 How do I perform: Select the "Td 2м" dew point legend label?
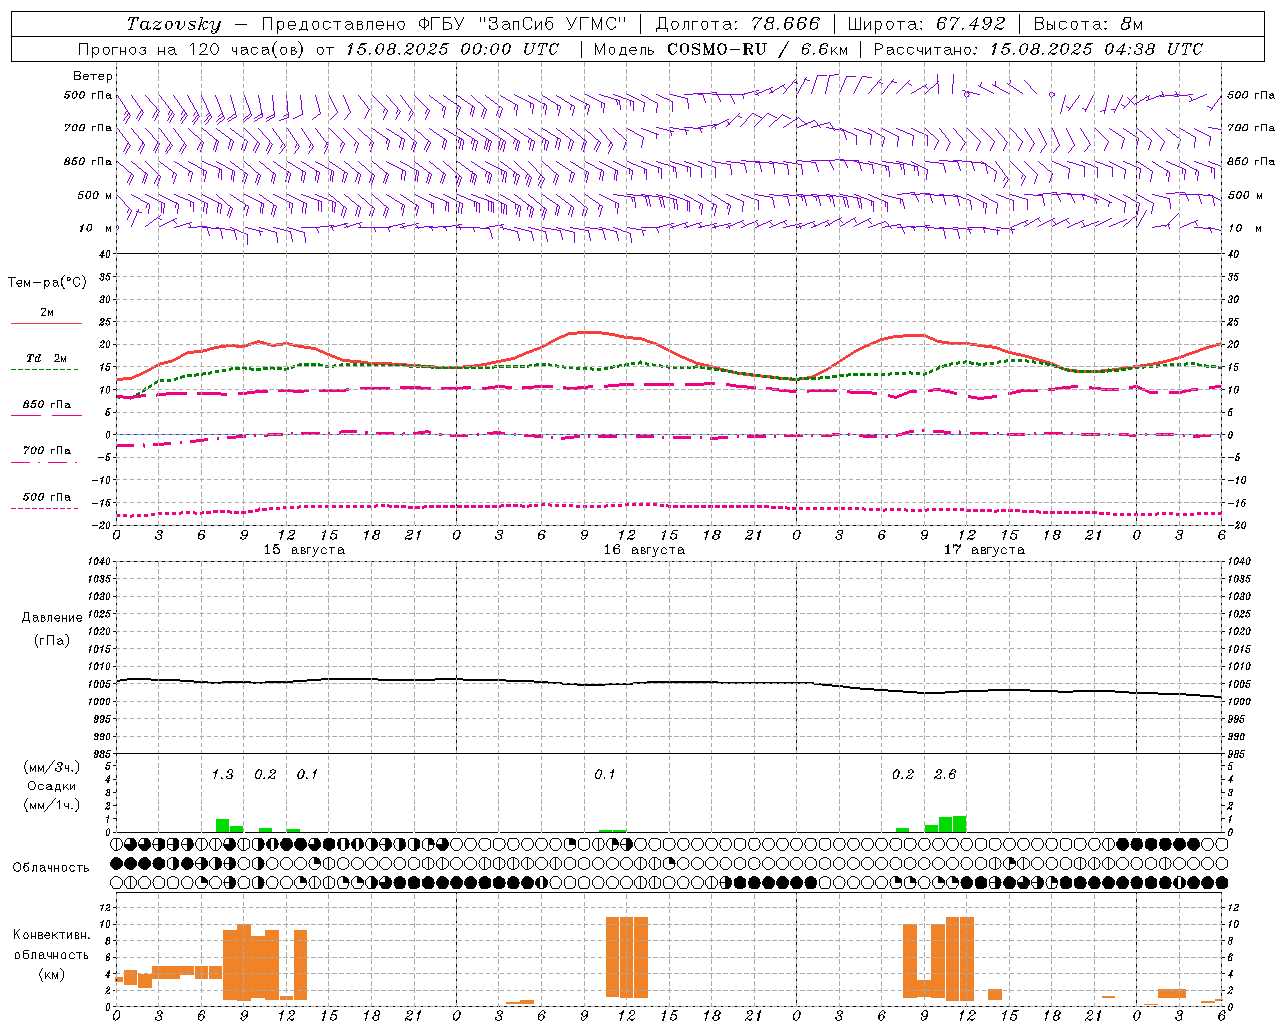click(47, 358)
